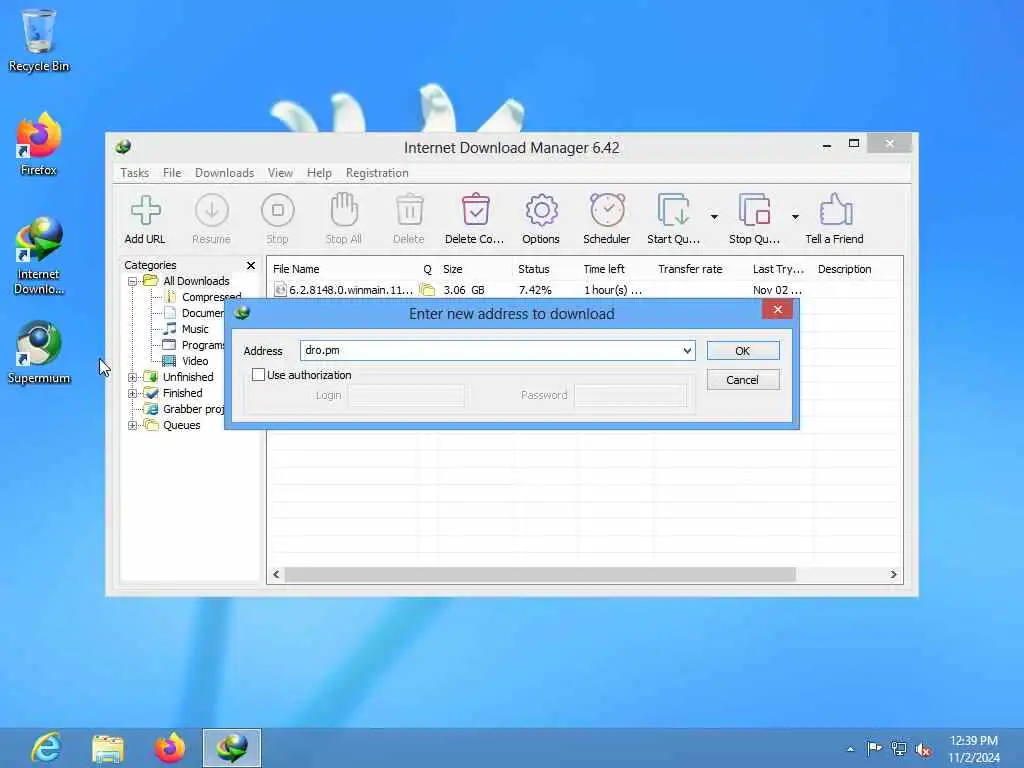The image size is (1024, 768).
Task: Open the Start Queue dropdown arrow
Action: pos(714,217)
